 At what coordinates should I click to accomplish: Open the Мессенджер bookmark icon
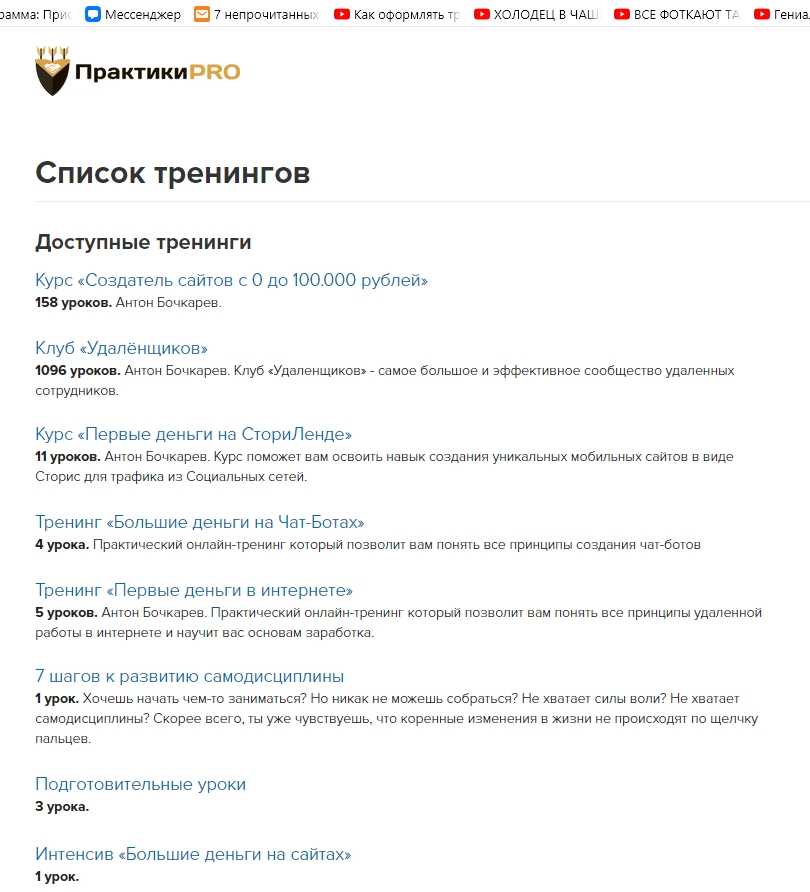(x=93, y=14)
